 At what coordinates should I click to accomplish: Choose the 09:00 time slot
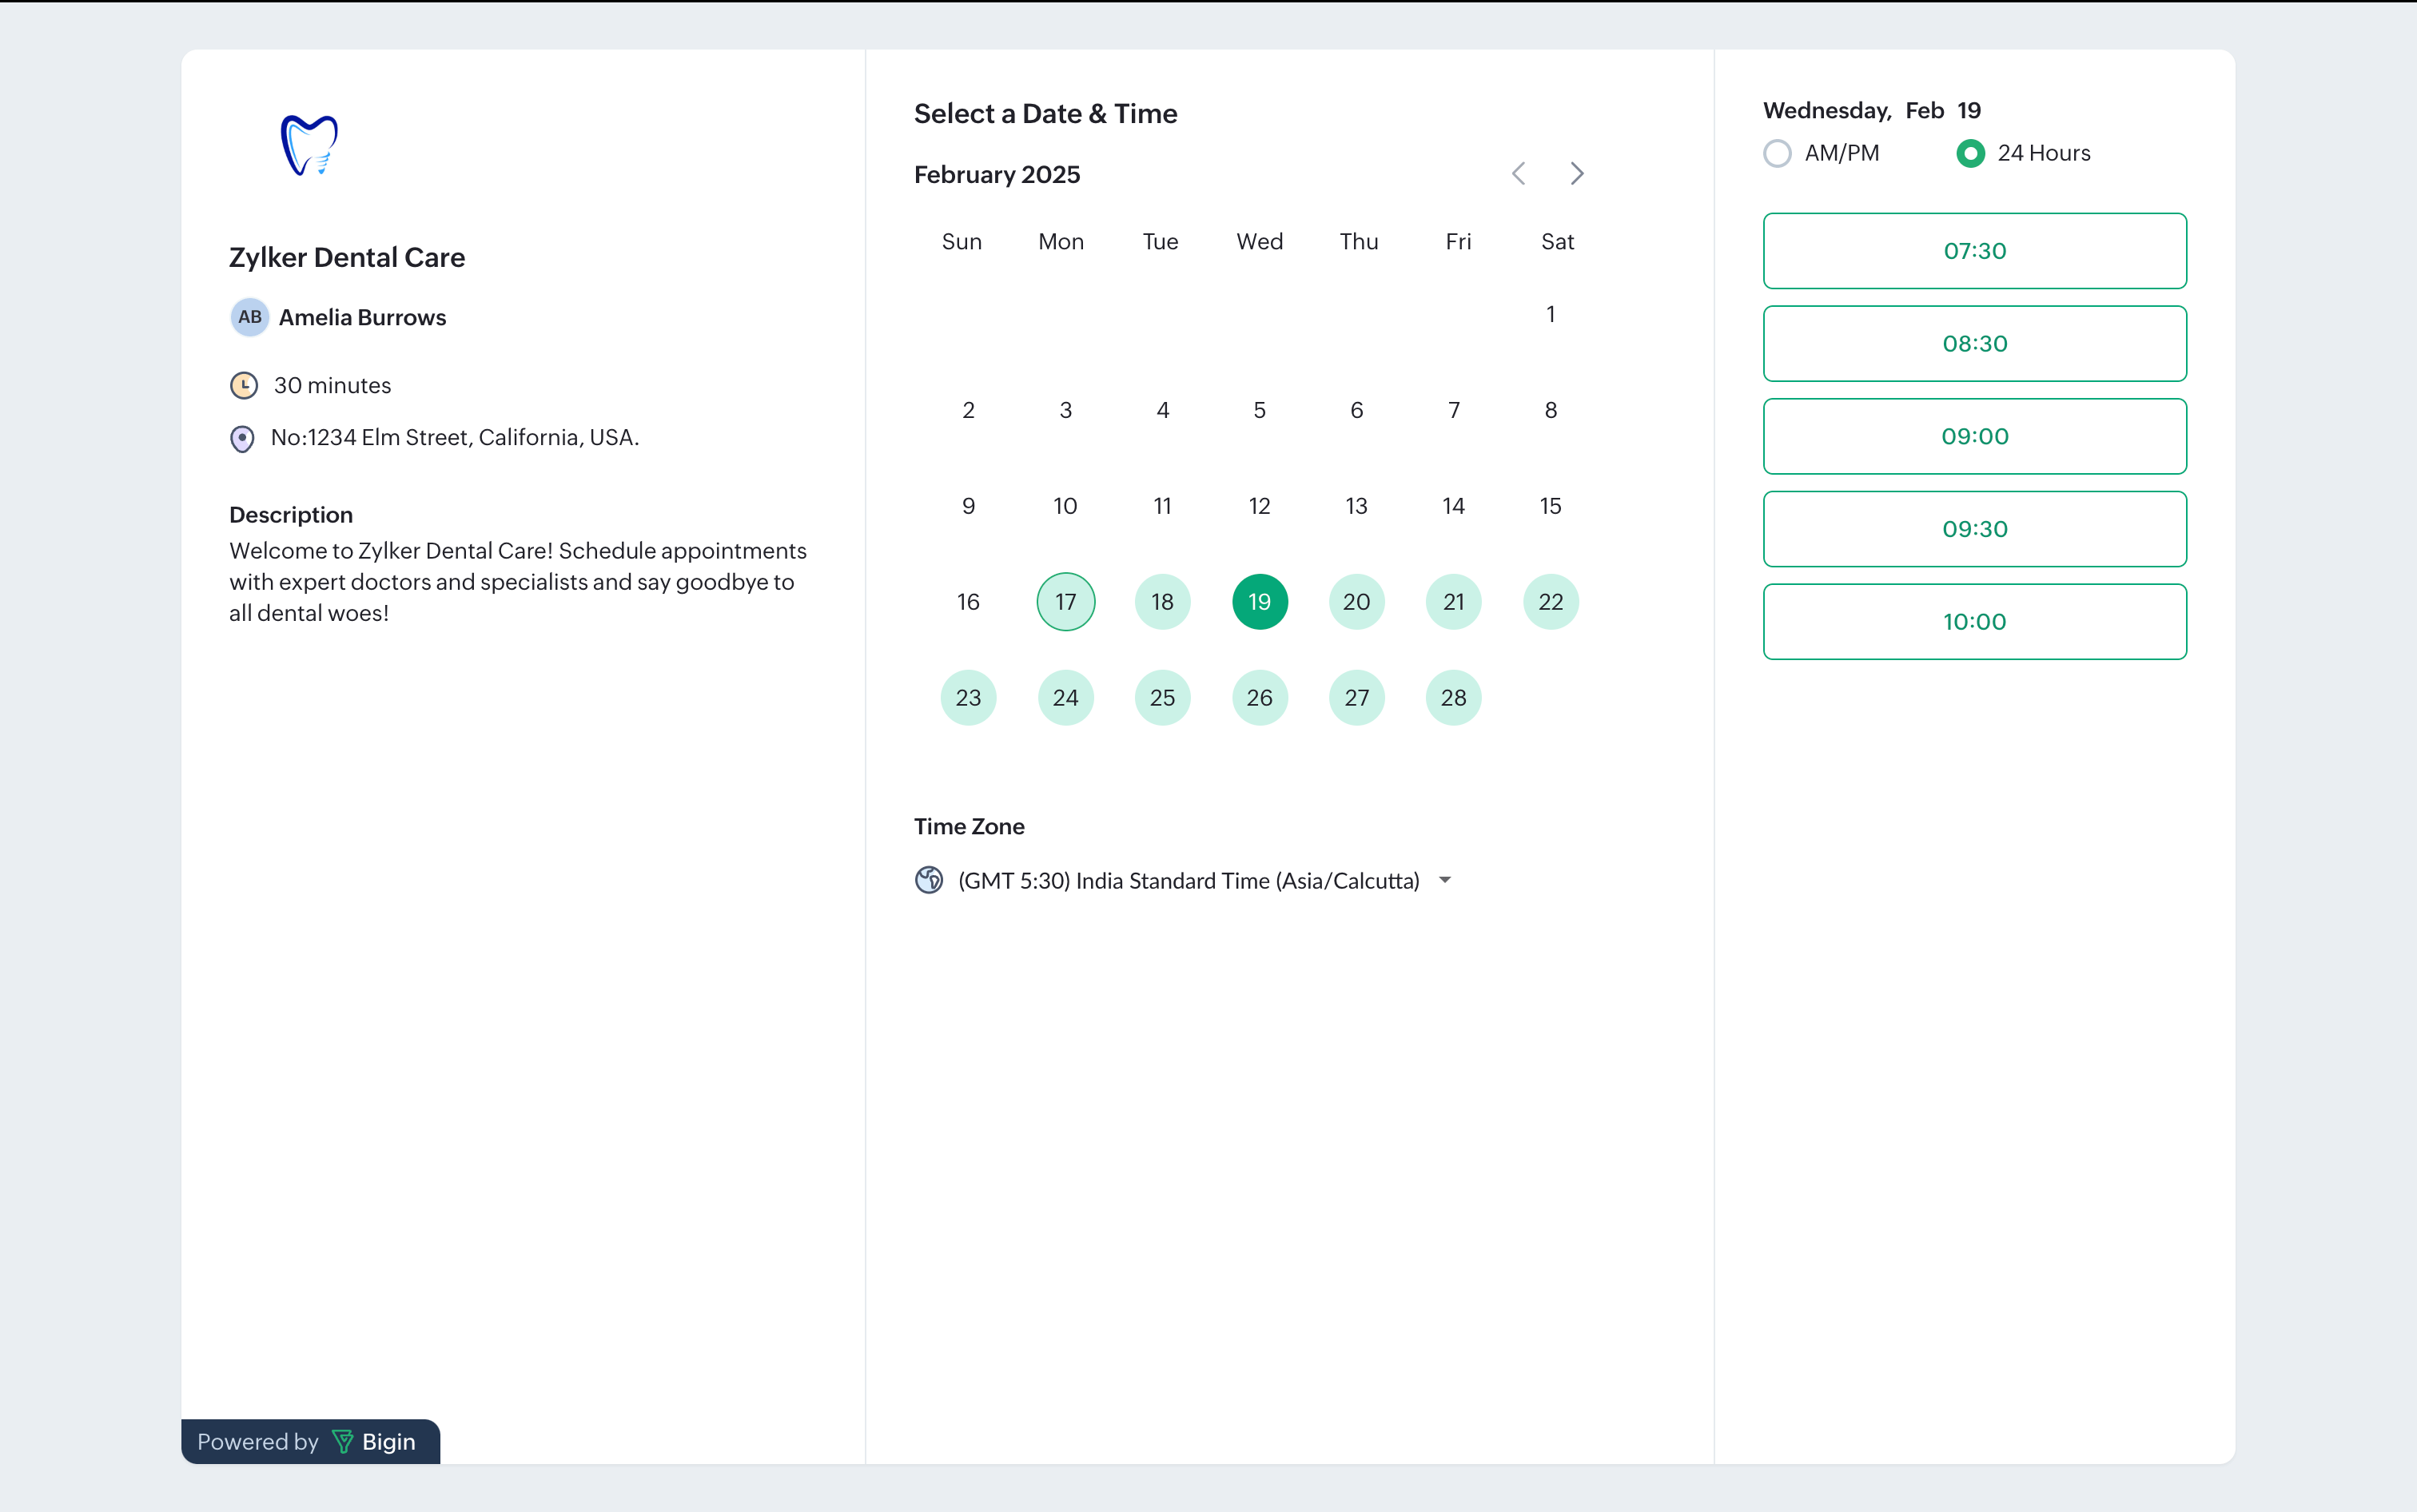1974,436
